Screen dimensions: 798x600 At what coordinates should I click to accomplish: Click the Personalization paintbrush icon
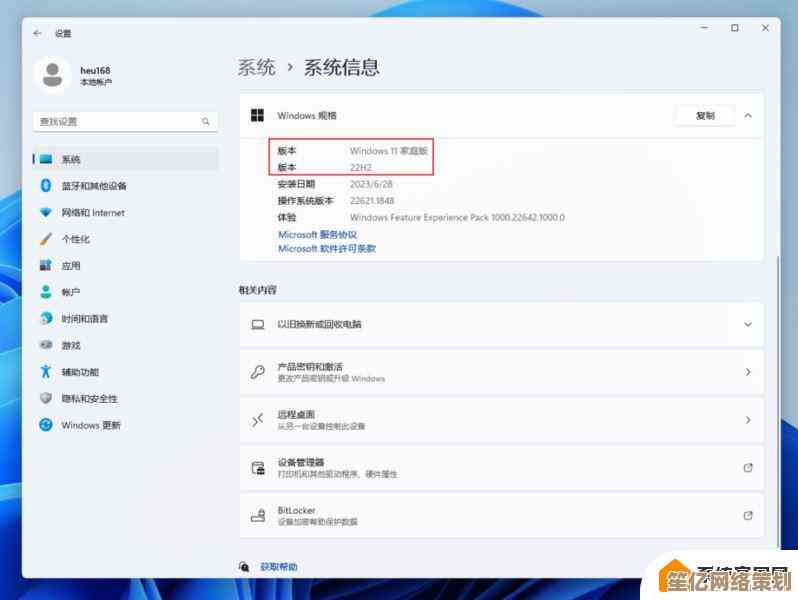click(45, 239)
